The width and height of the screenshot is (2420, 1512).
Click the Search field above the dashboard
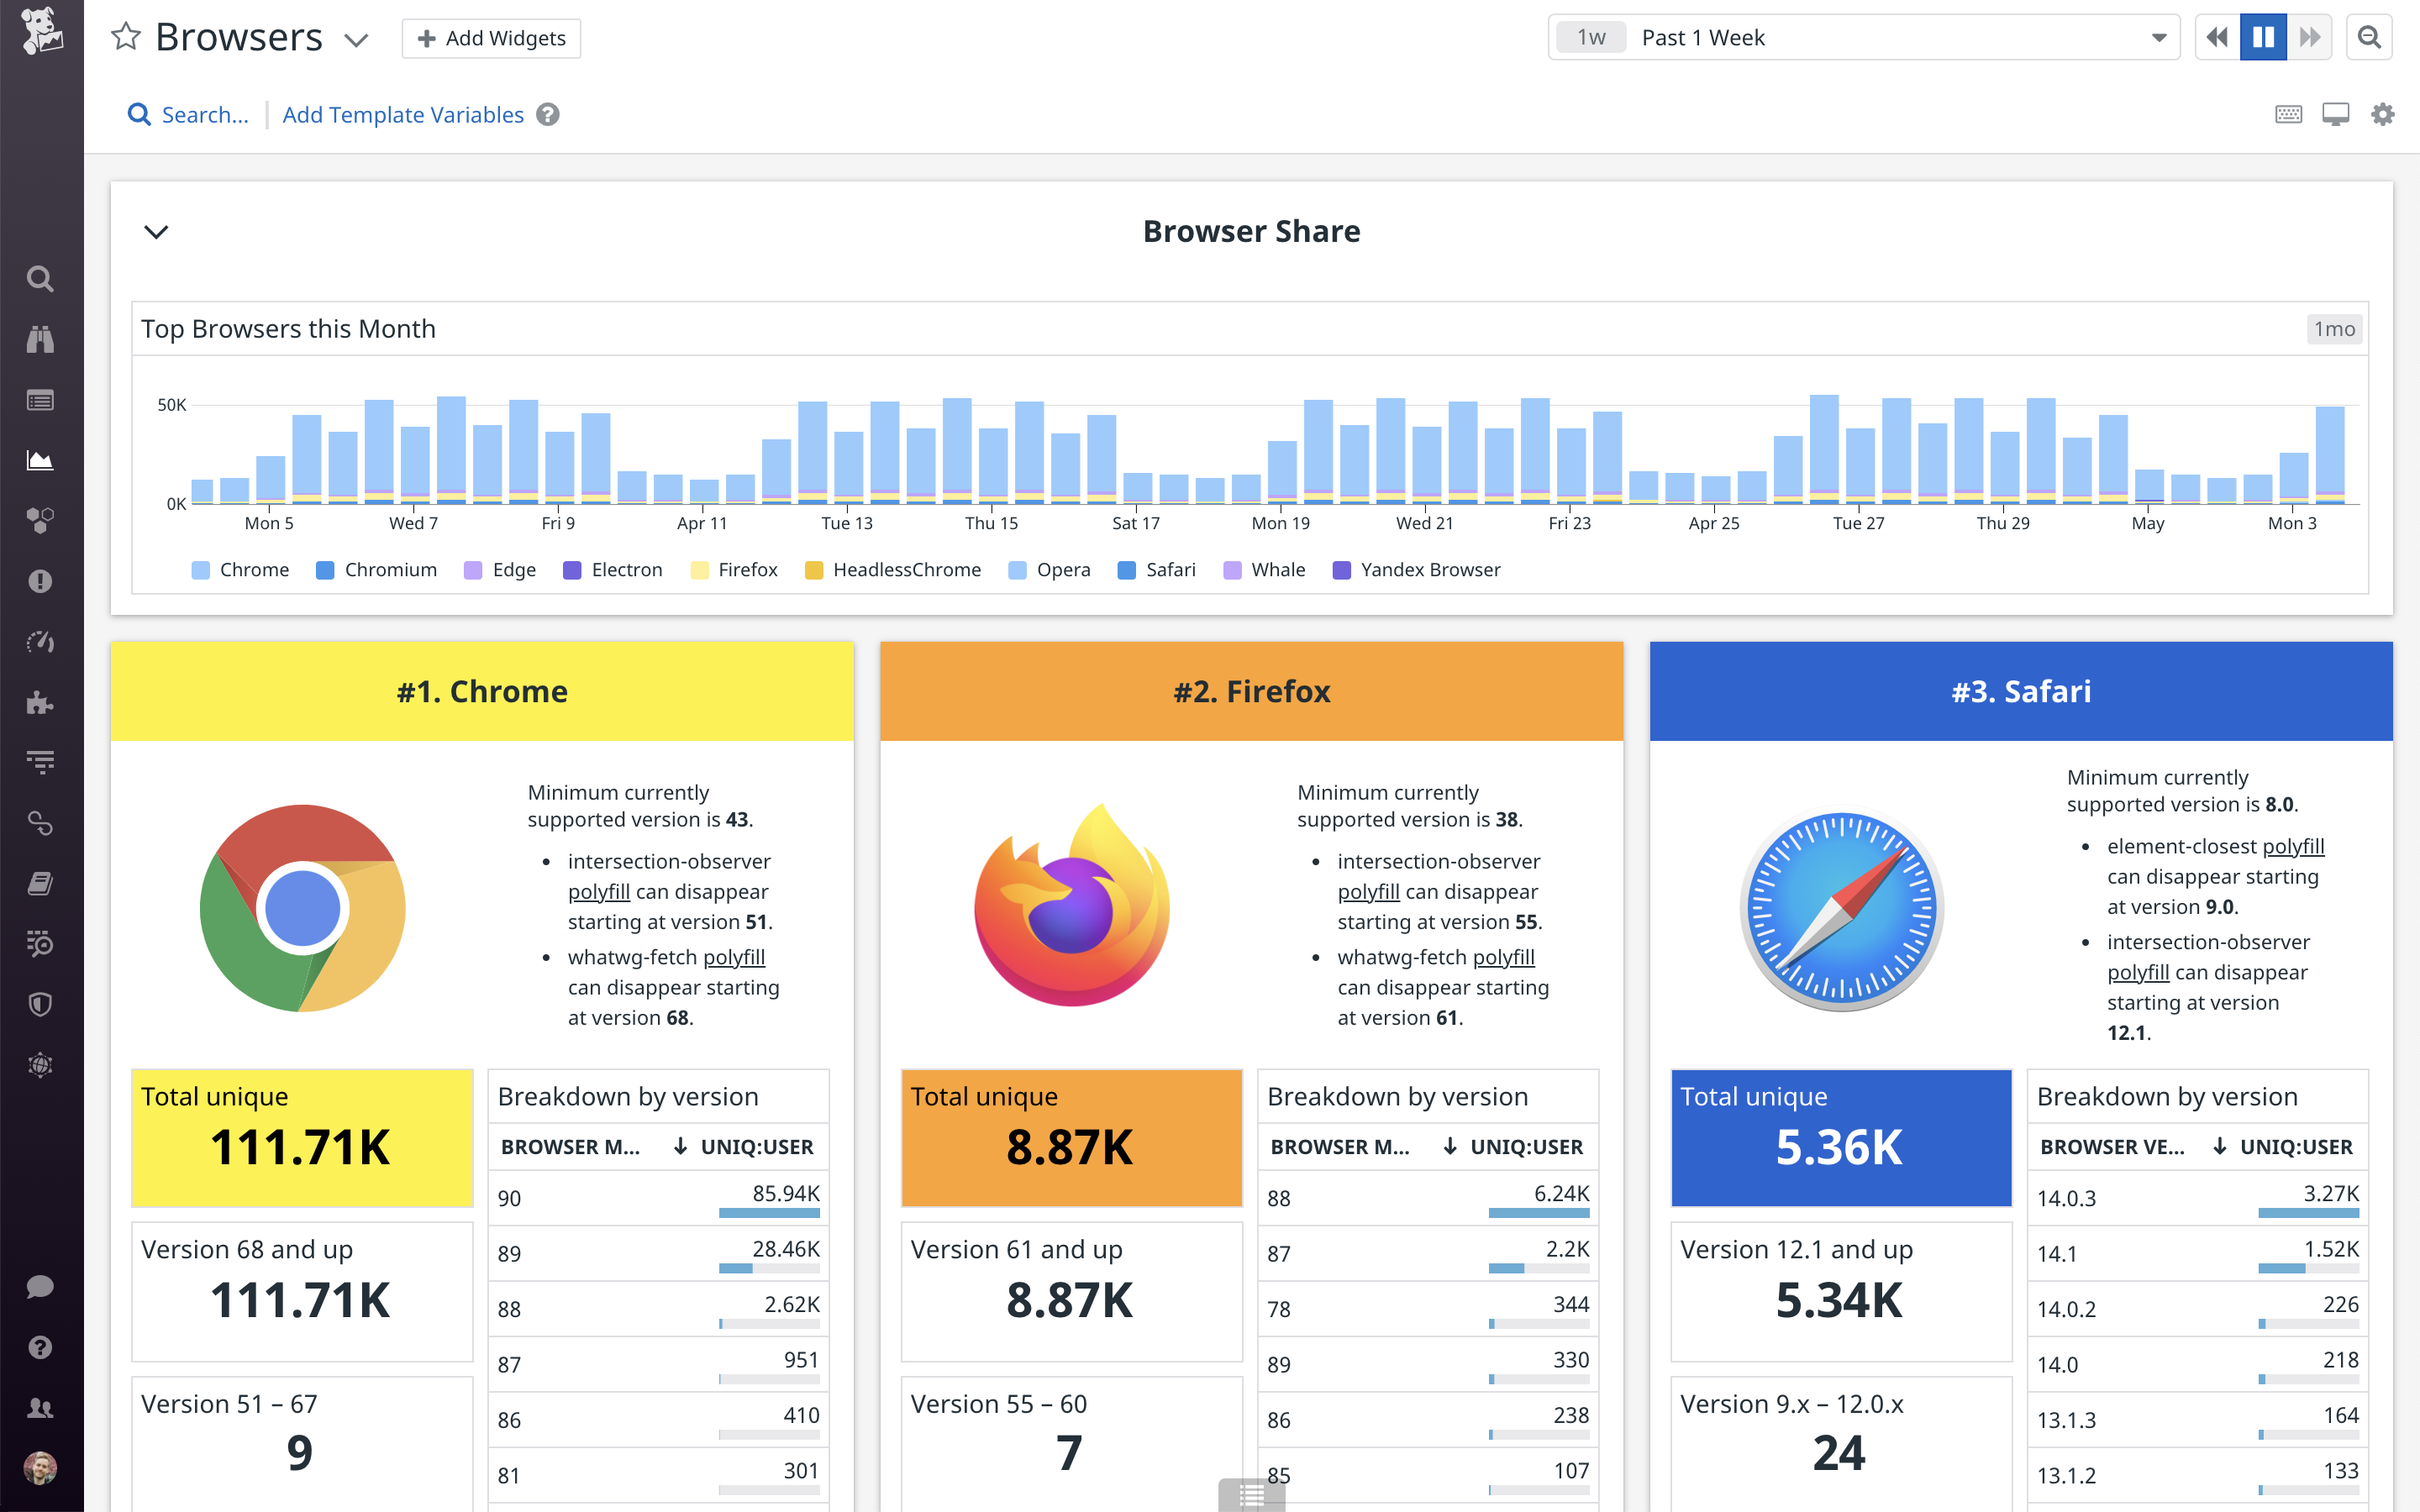189,114
